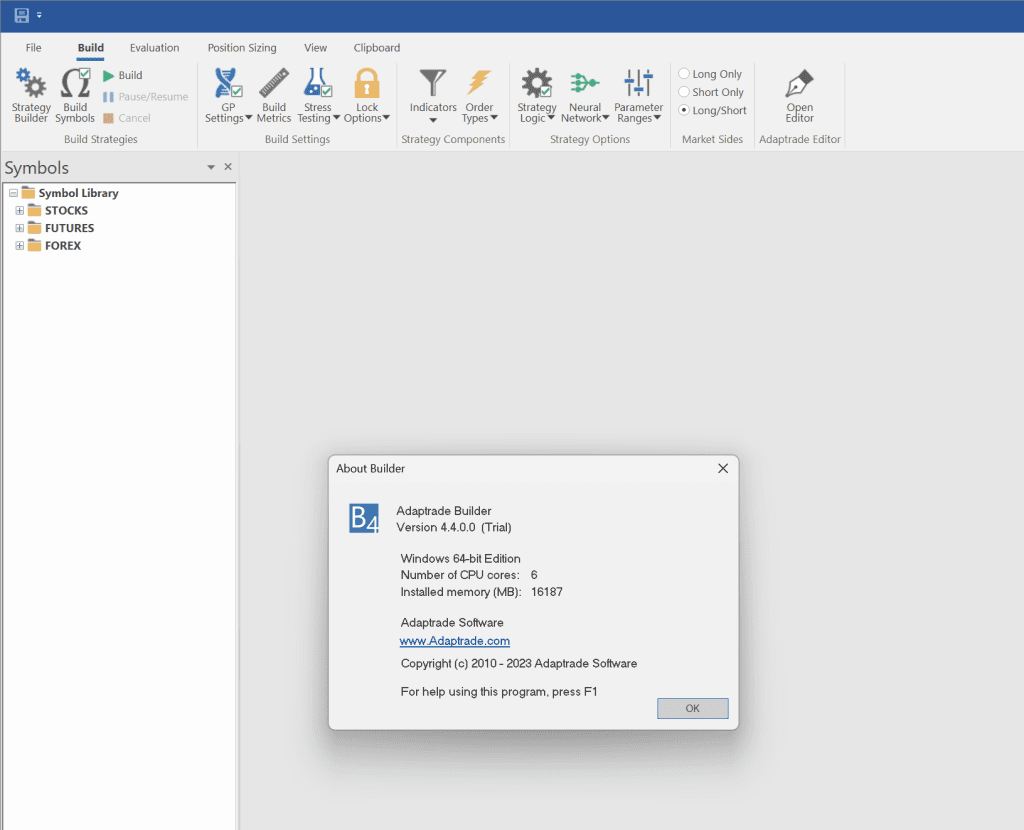Click the copyright notice text
Viewport: 1024px width, 830px height.
pyautogui.click(x=519, y=663)
